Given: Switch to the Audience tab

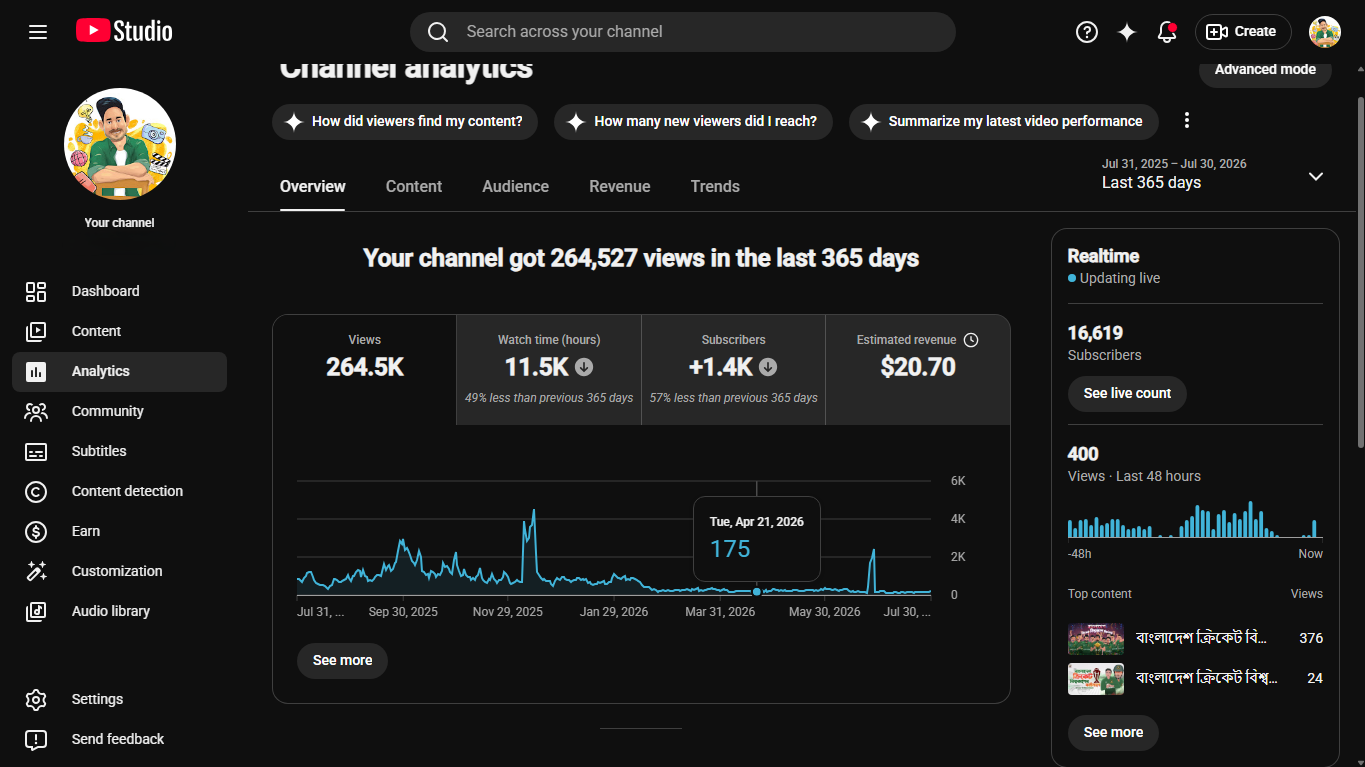Looking at the screenshot, I should 515,187.
